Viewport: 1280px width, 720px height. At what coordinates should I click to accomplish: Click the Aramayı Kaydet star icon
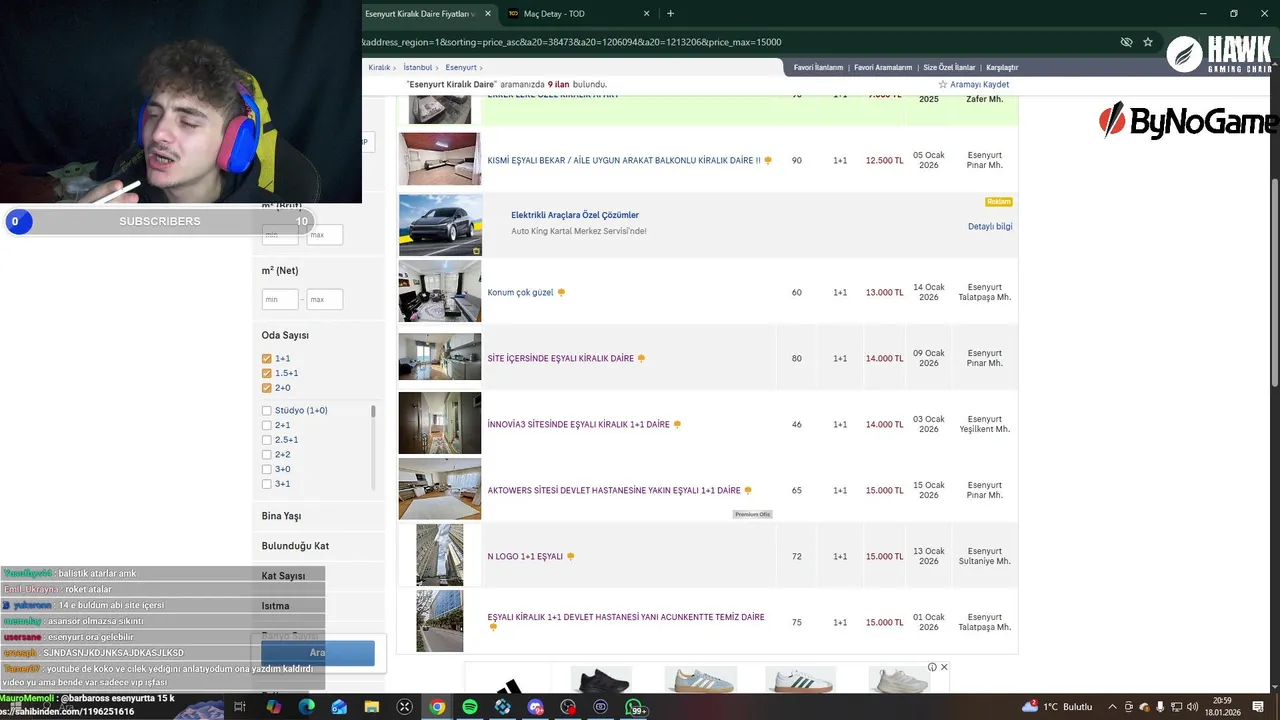[x=942, y=85]
